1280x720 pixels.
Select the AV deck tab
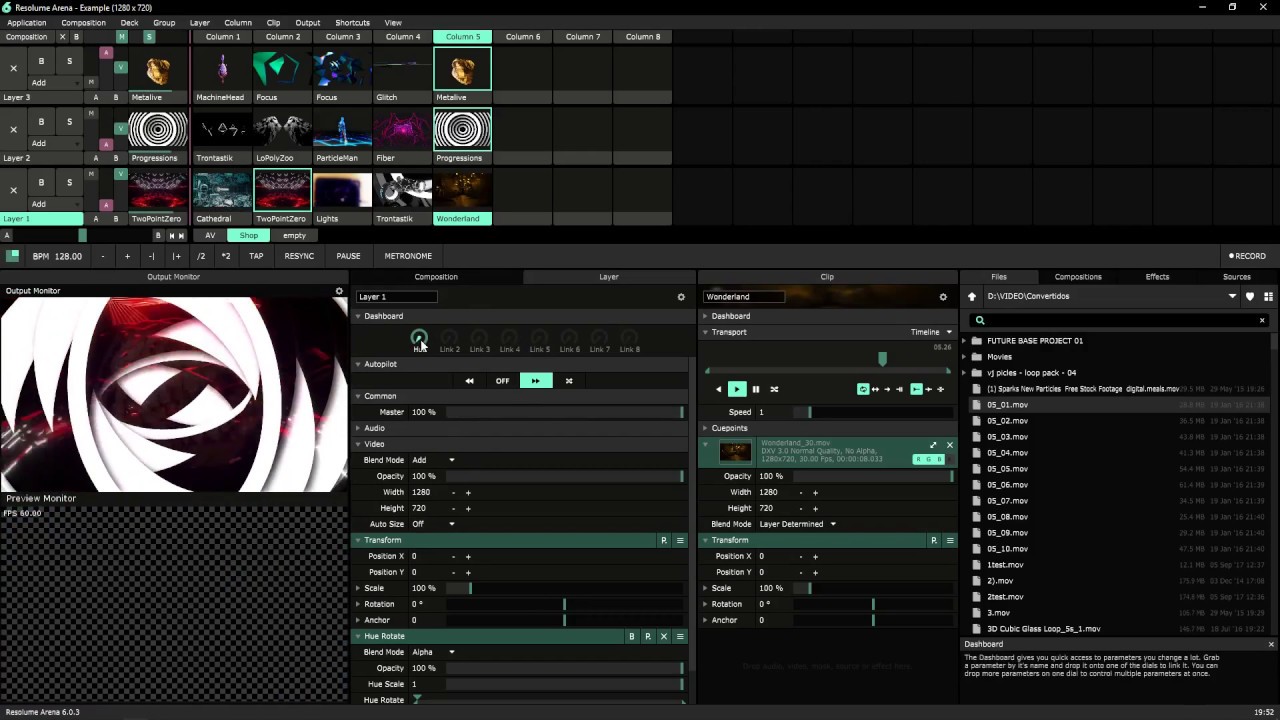pos(210,236)
